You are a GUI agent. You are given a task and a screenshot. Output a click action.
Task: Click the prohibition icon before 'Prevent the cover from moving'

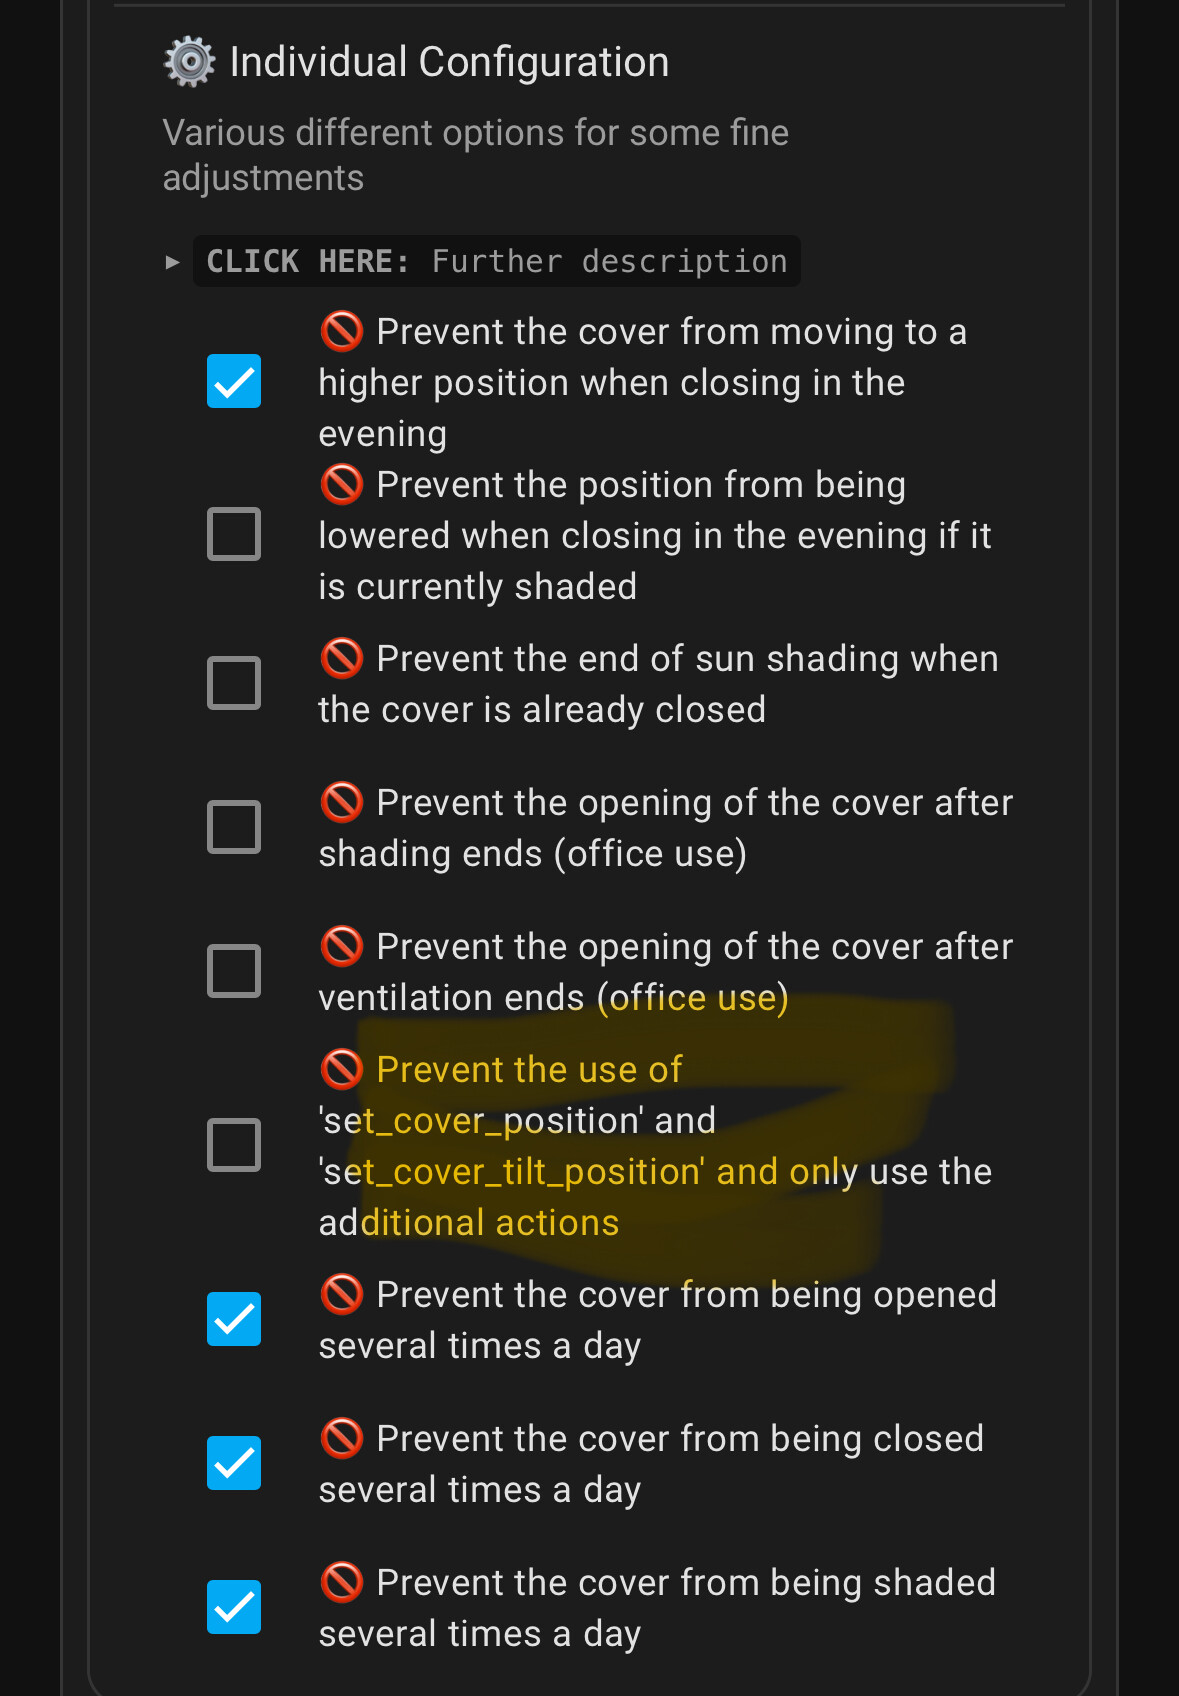point(341,330)
